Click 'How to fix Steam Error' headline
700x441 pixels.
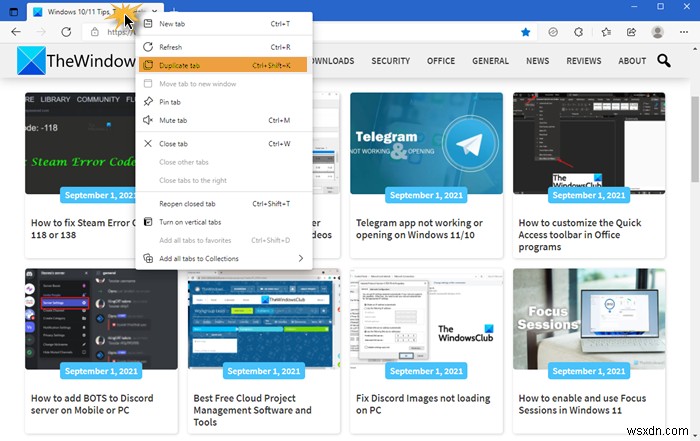click(x=83, y=229)
